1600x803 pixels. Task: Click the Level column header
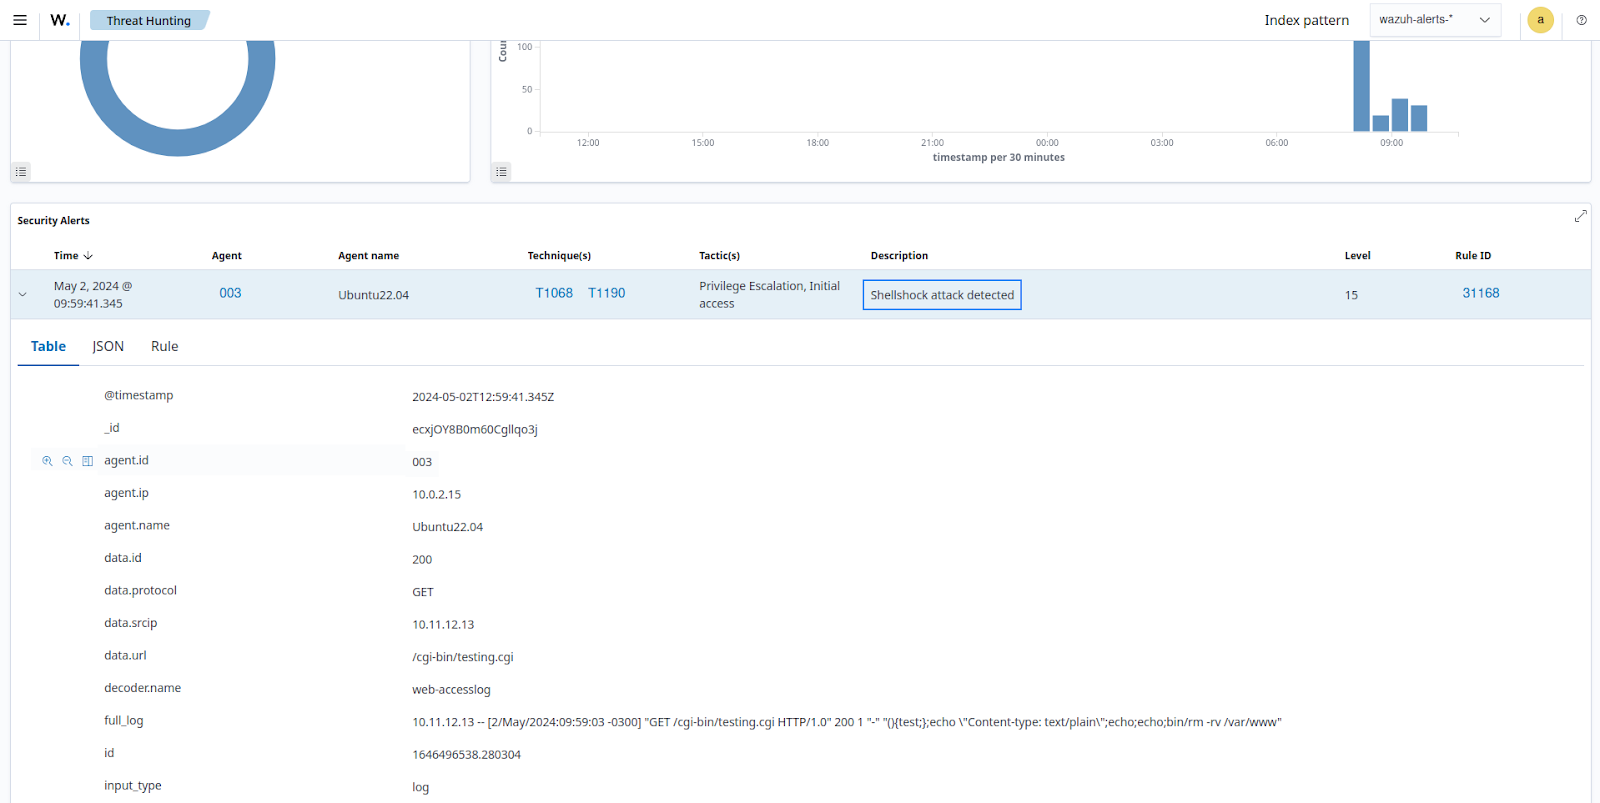1357,256
